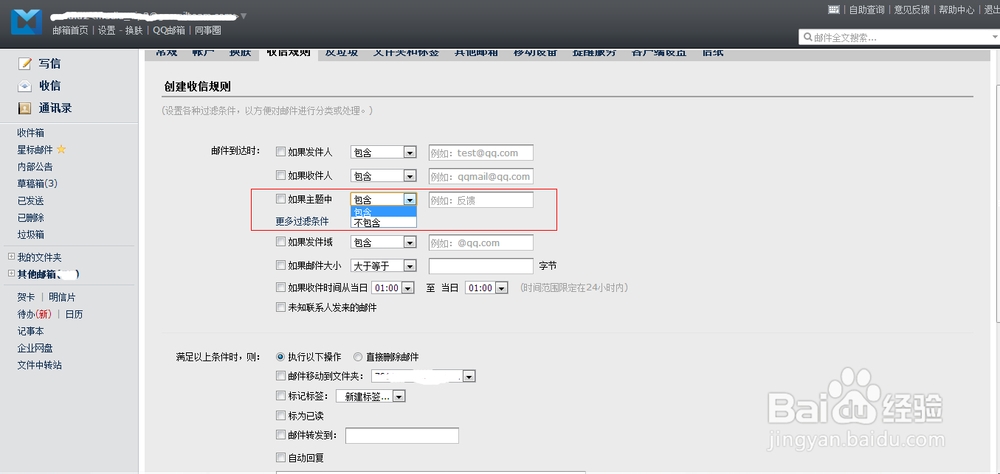
Task: Choose 包含 option in open dropdown list
Action: point(383,212)
